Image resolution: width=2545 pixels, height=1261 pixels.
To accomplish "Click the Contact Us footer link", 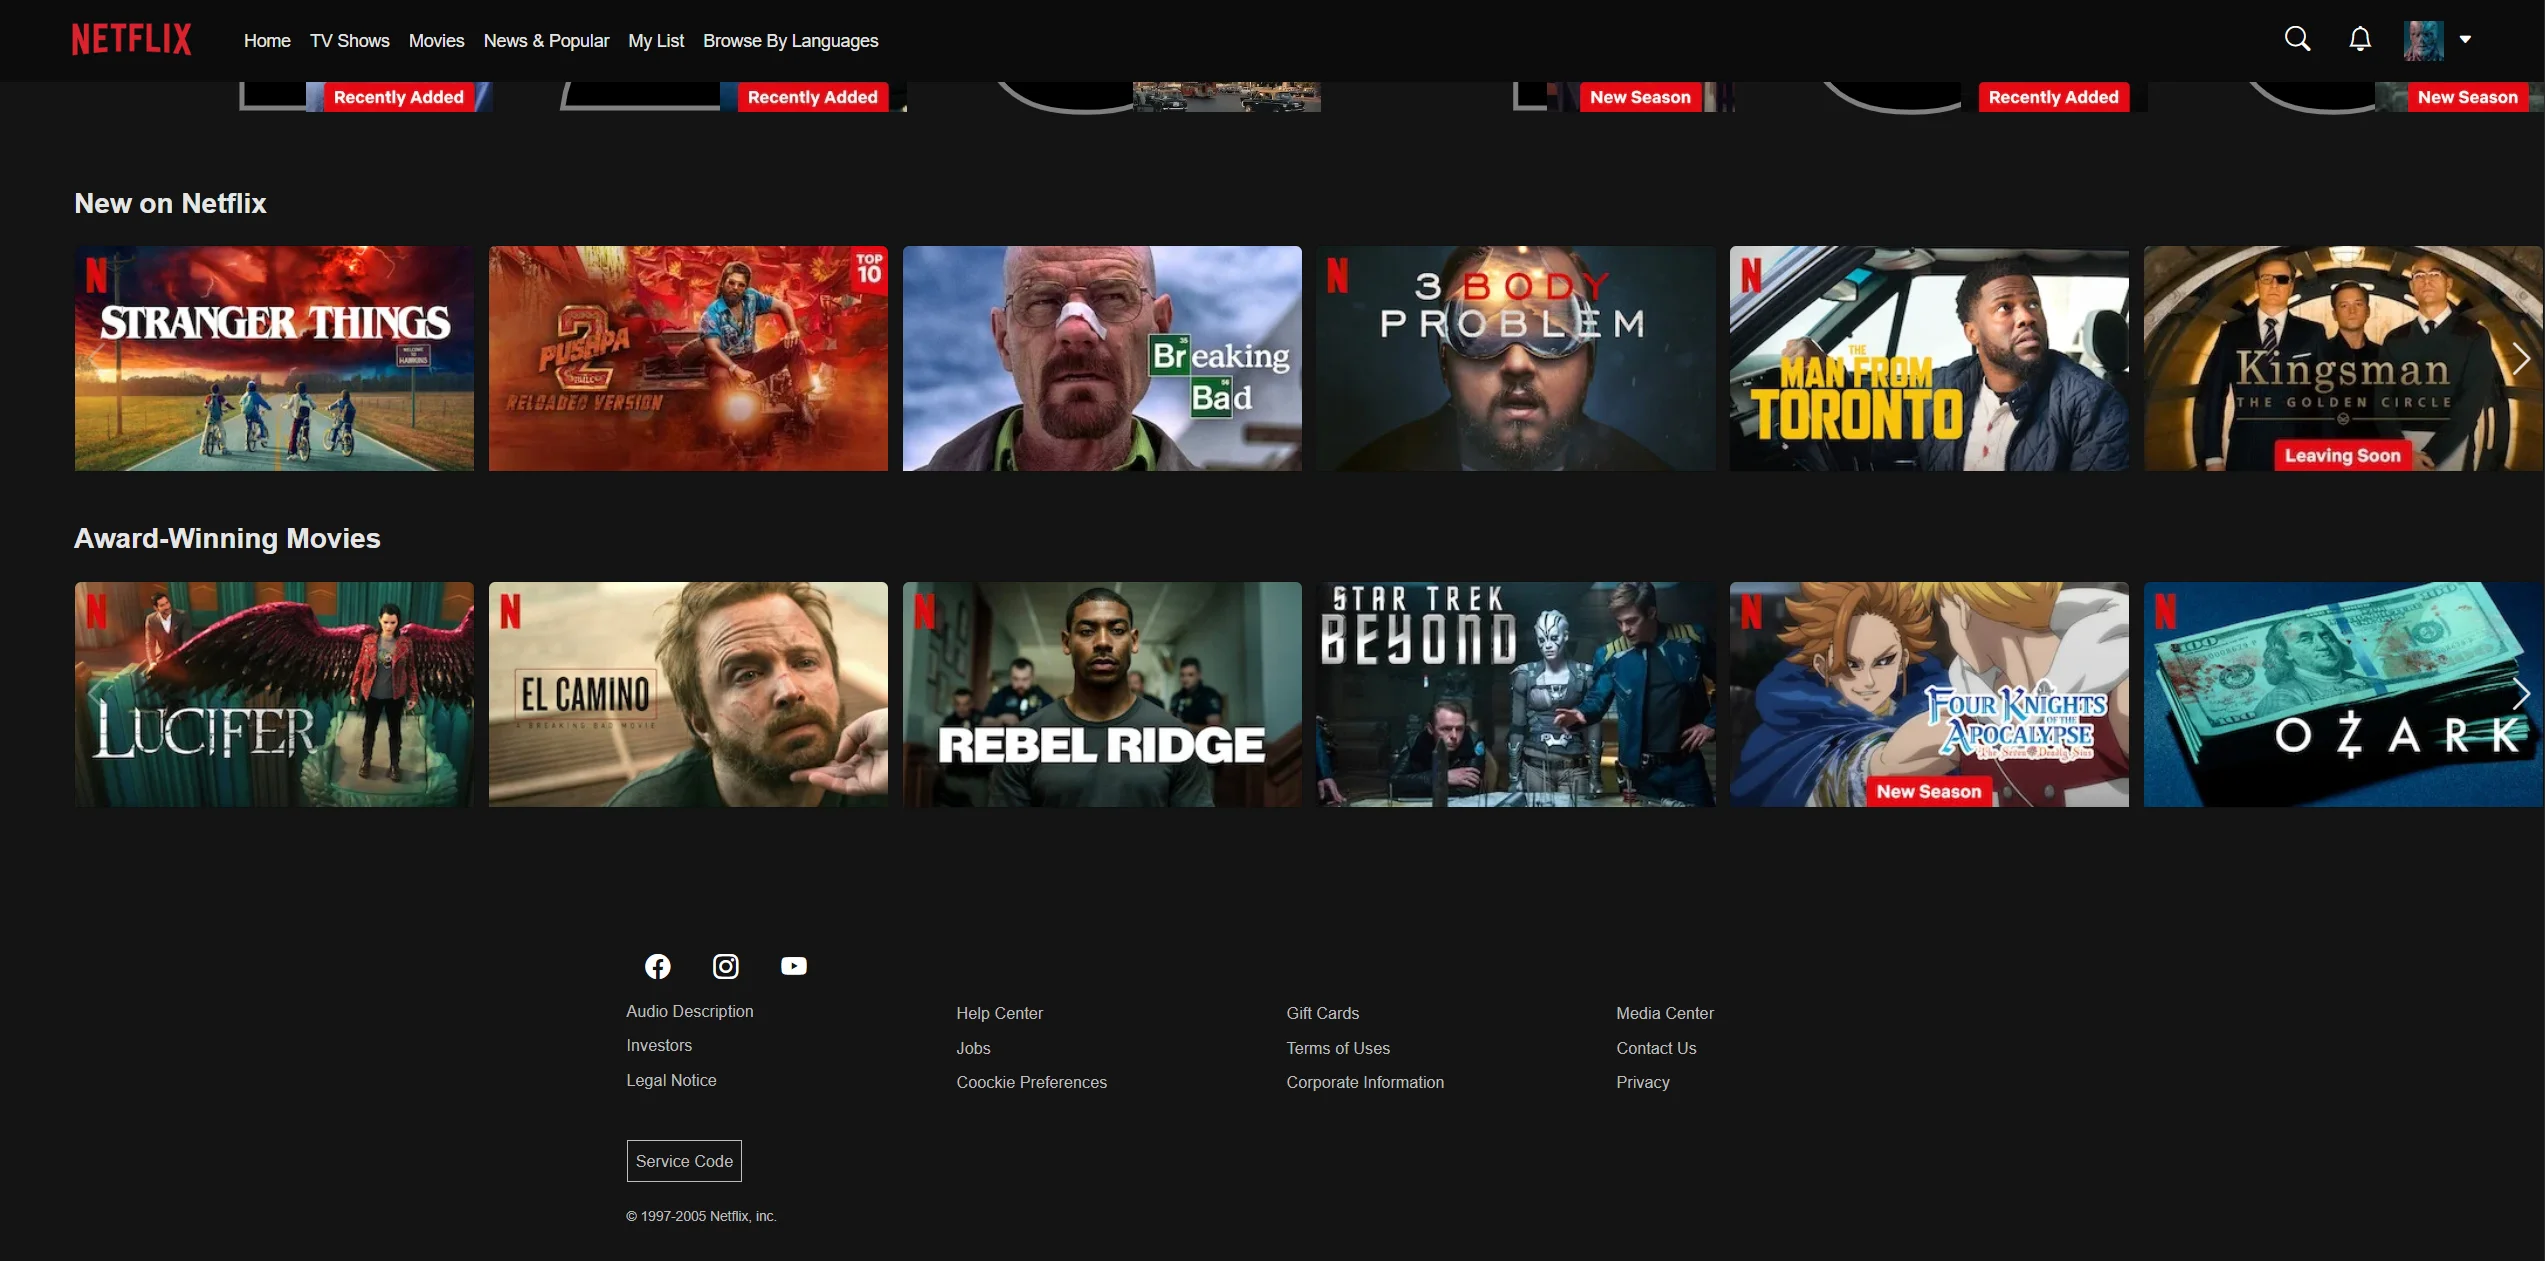I will pos(1656,1048).
